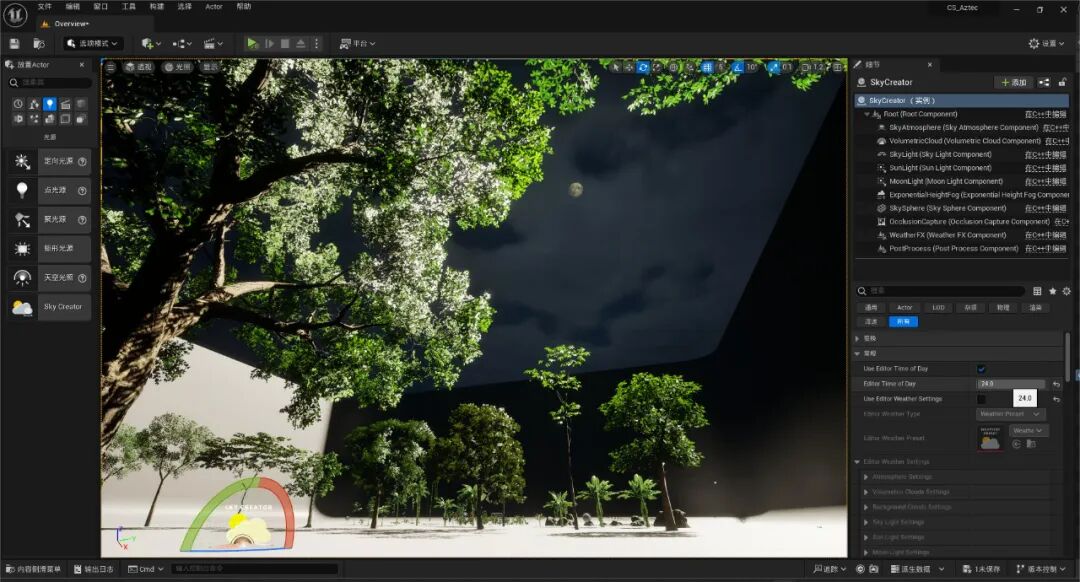
Task: Choose Spot Light (聚光源) item
Action: coord(50,220)
